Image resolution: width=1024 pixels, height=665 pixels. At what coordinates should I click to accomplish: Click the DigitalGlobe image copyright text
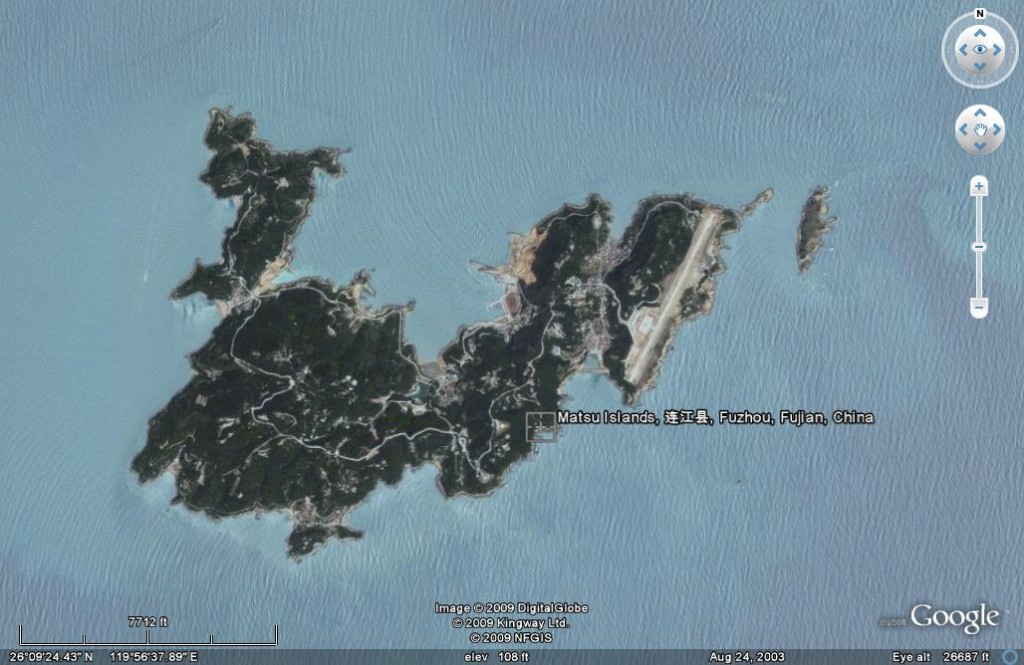pos(511,608)
